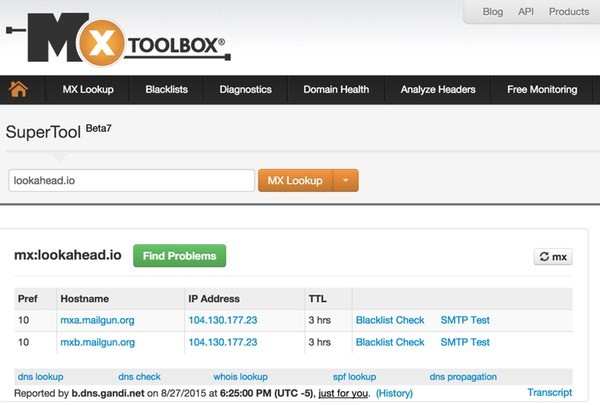Run Blacklist Check for mxb.mailgun.org
The height and width of the screenshot is (405, 600).
[390, 342]
